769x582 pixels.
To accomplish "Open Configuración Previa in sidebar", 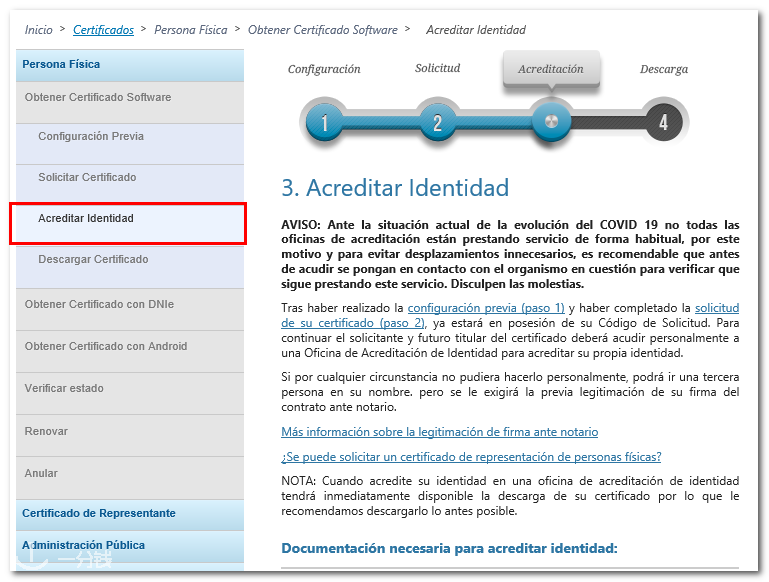I will [x=130, y=144].
